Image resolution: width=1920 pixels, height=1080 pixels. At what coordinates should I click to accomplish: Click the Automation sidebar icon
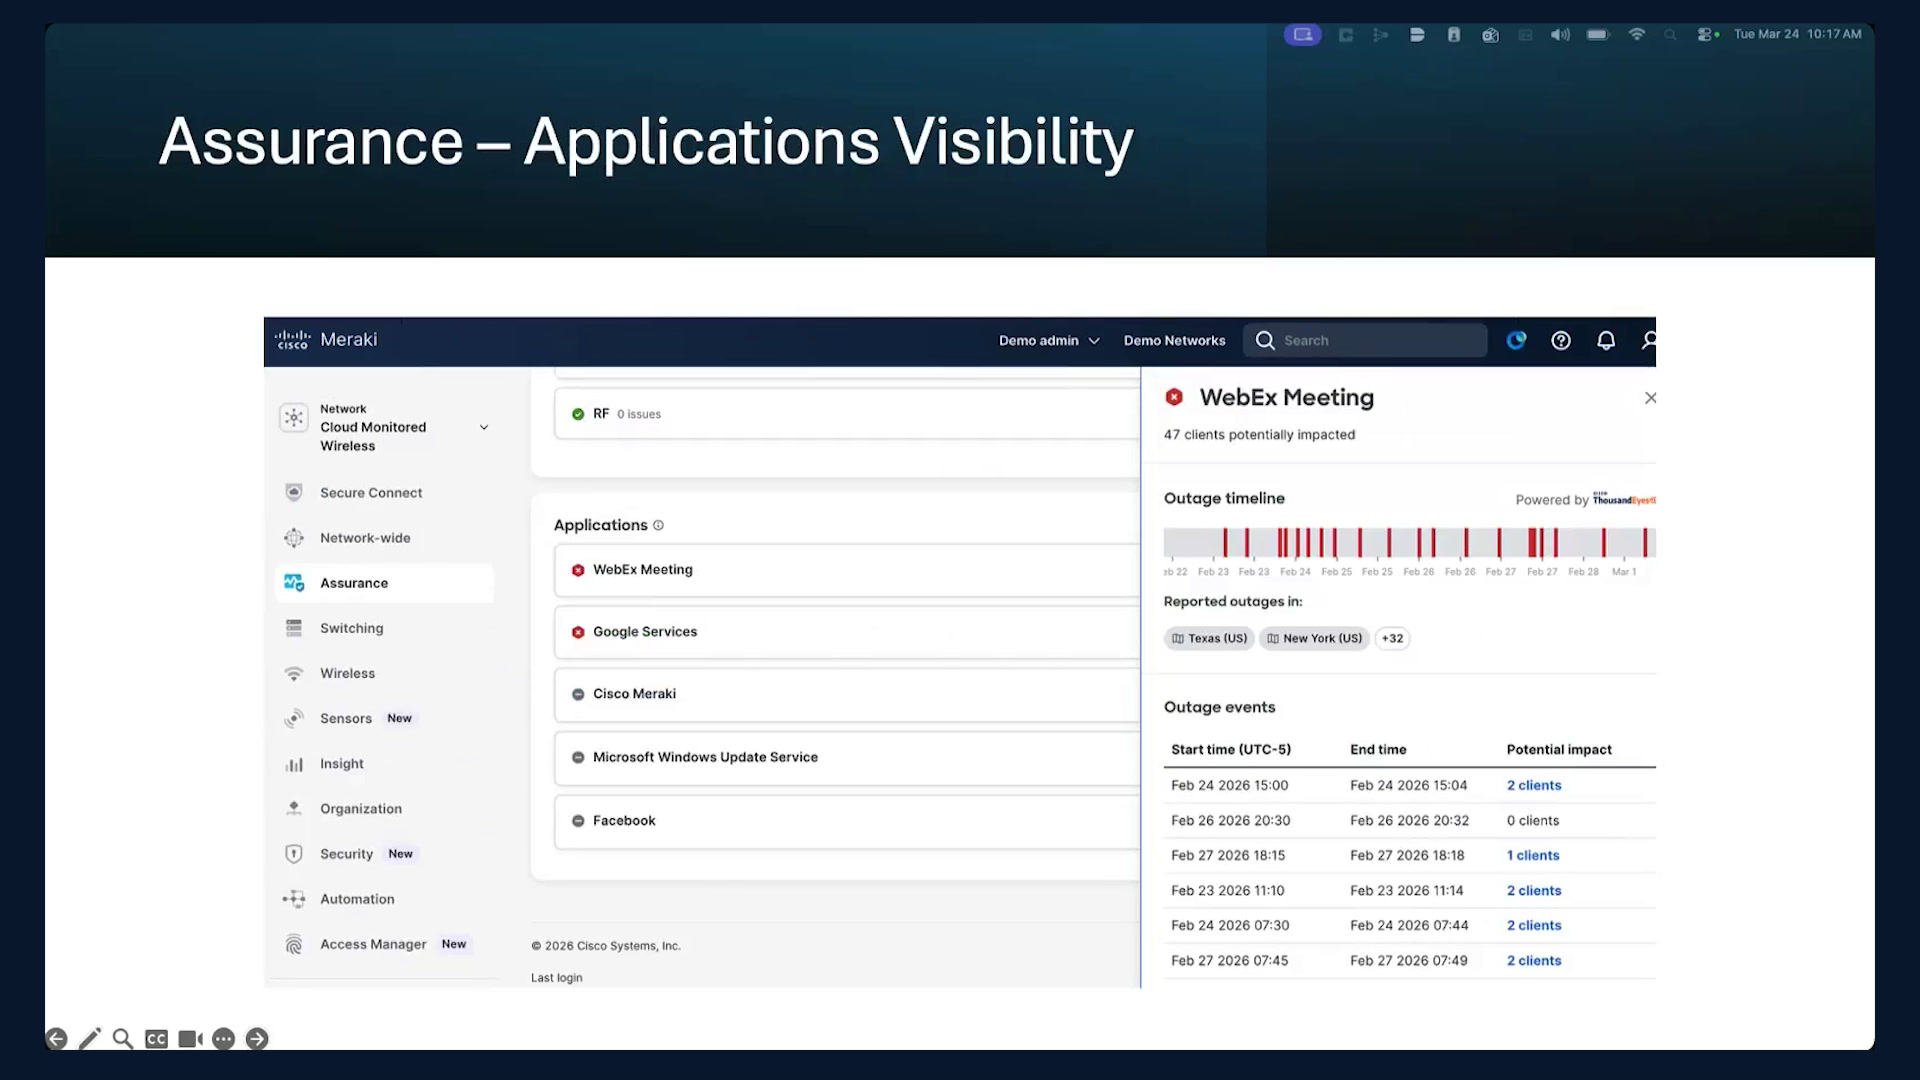(x=294, y=899)
